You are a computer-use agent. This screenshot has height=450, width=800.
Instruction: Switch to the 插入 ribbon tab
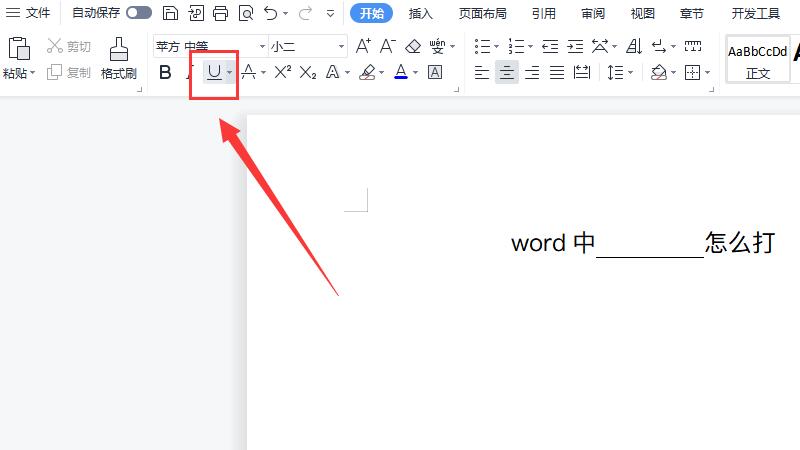pyautogui.click(x=421, y=14)
